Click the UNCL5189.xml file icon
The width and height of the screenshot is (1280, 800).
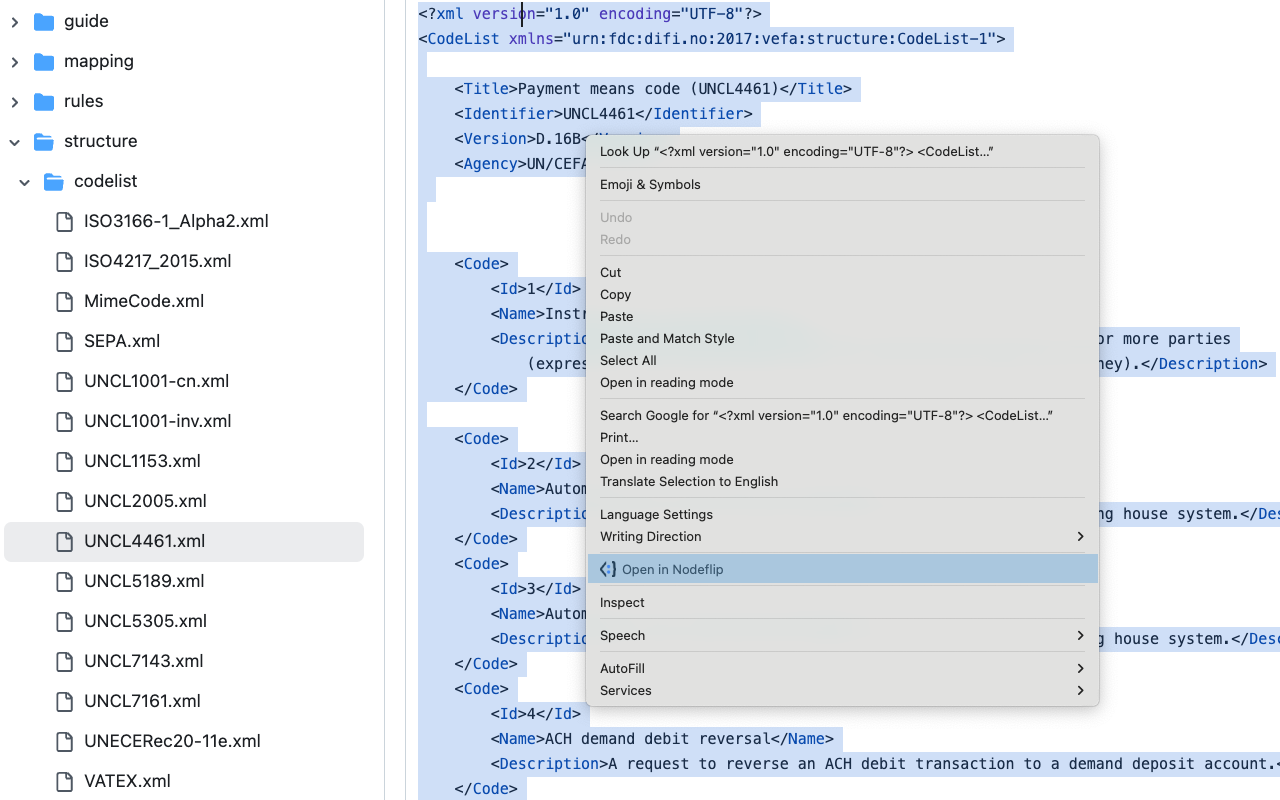tap(64, 581)
